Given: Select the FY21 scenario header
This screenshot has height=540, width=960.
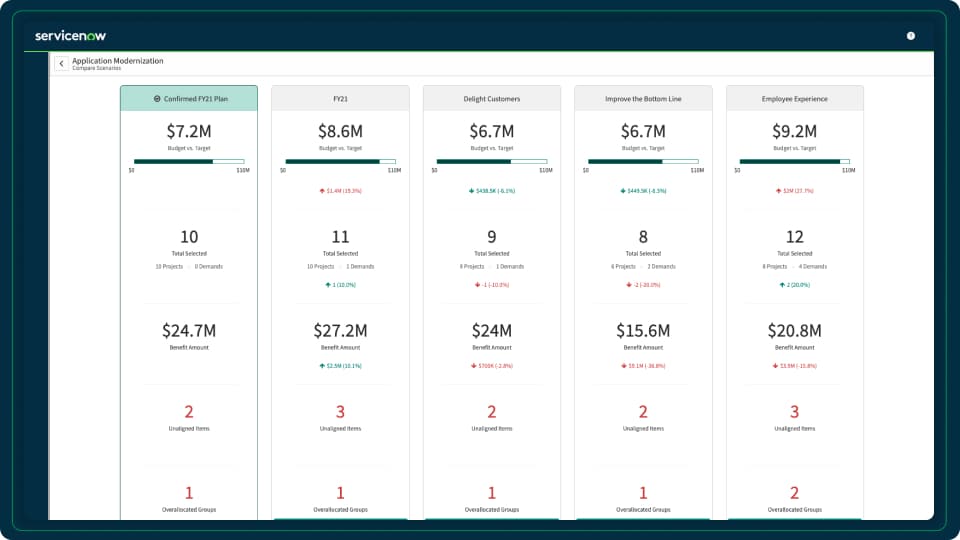Looking at the screenshot, I should pos(340,99).
